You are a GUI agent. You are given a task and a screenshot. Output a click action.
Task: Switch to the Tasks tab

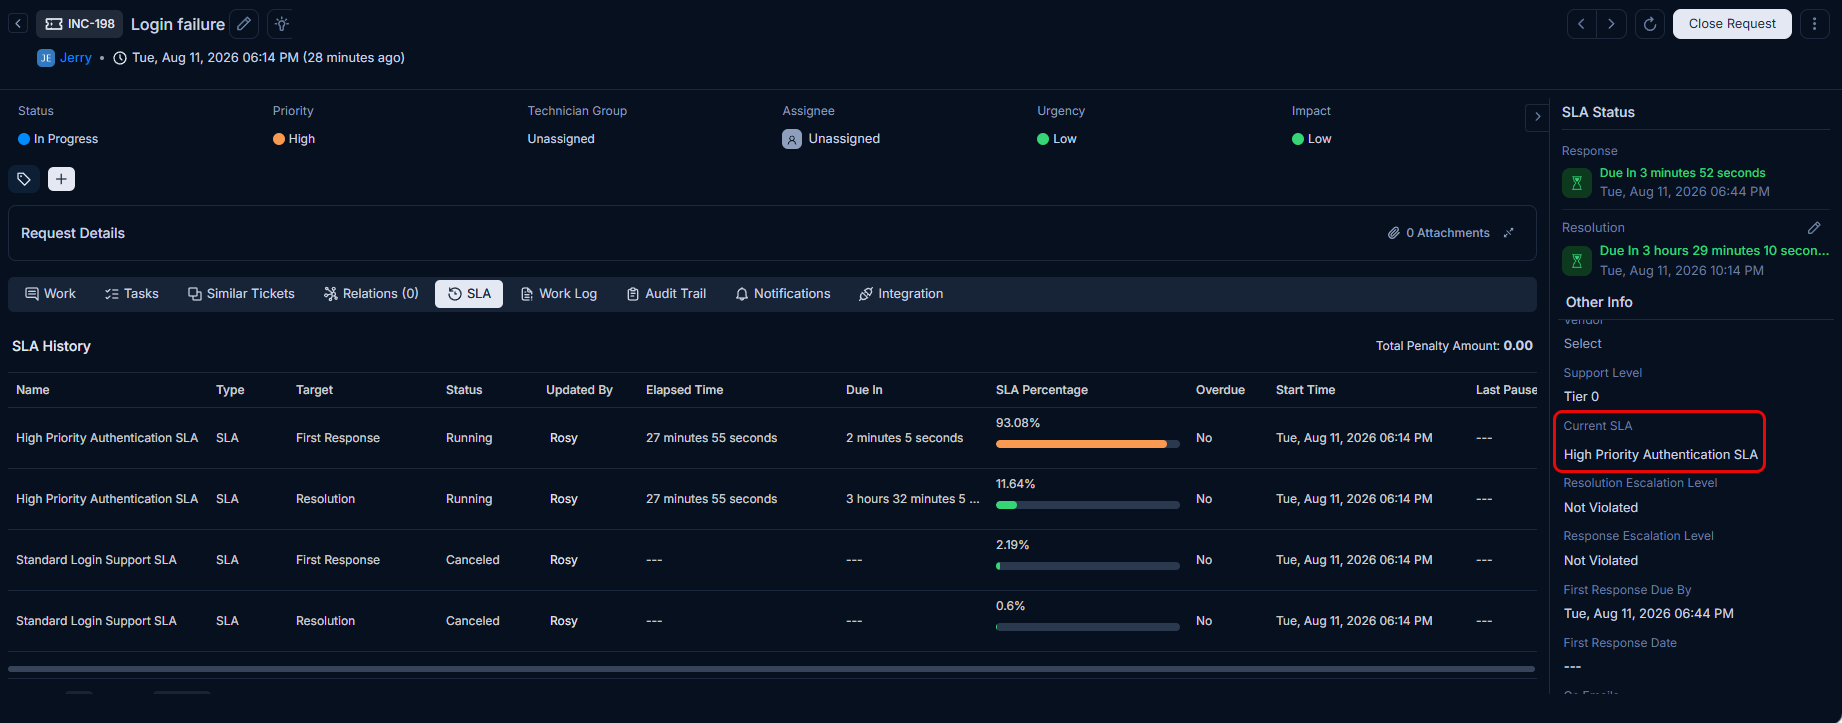click(132, 294)
